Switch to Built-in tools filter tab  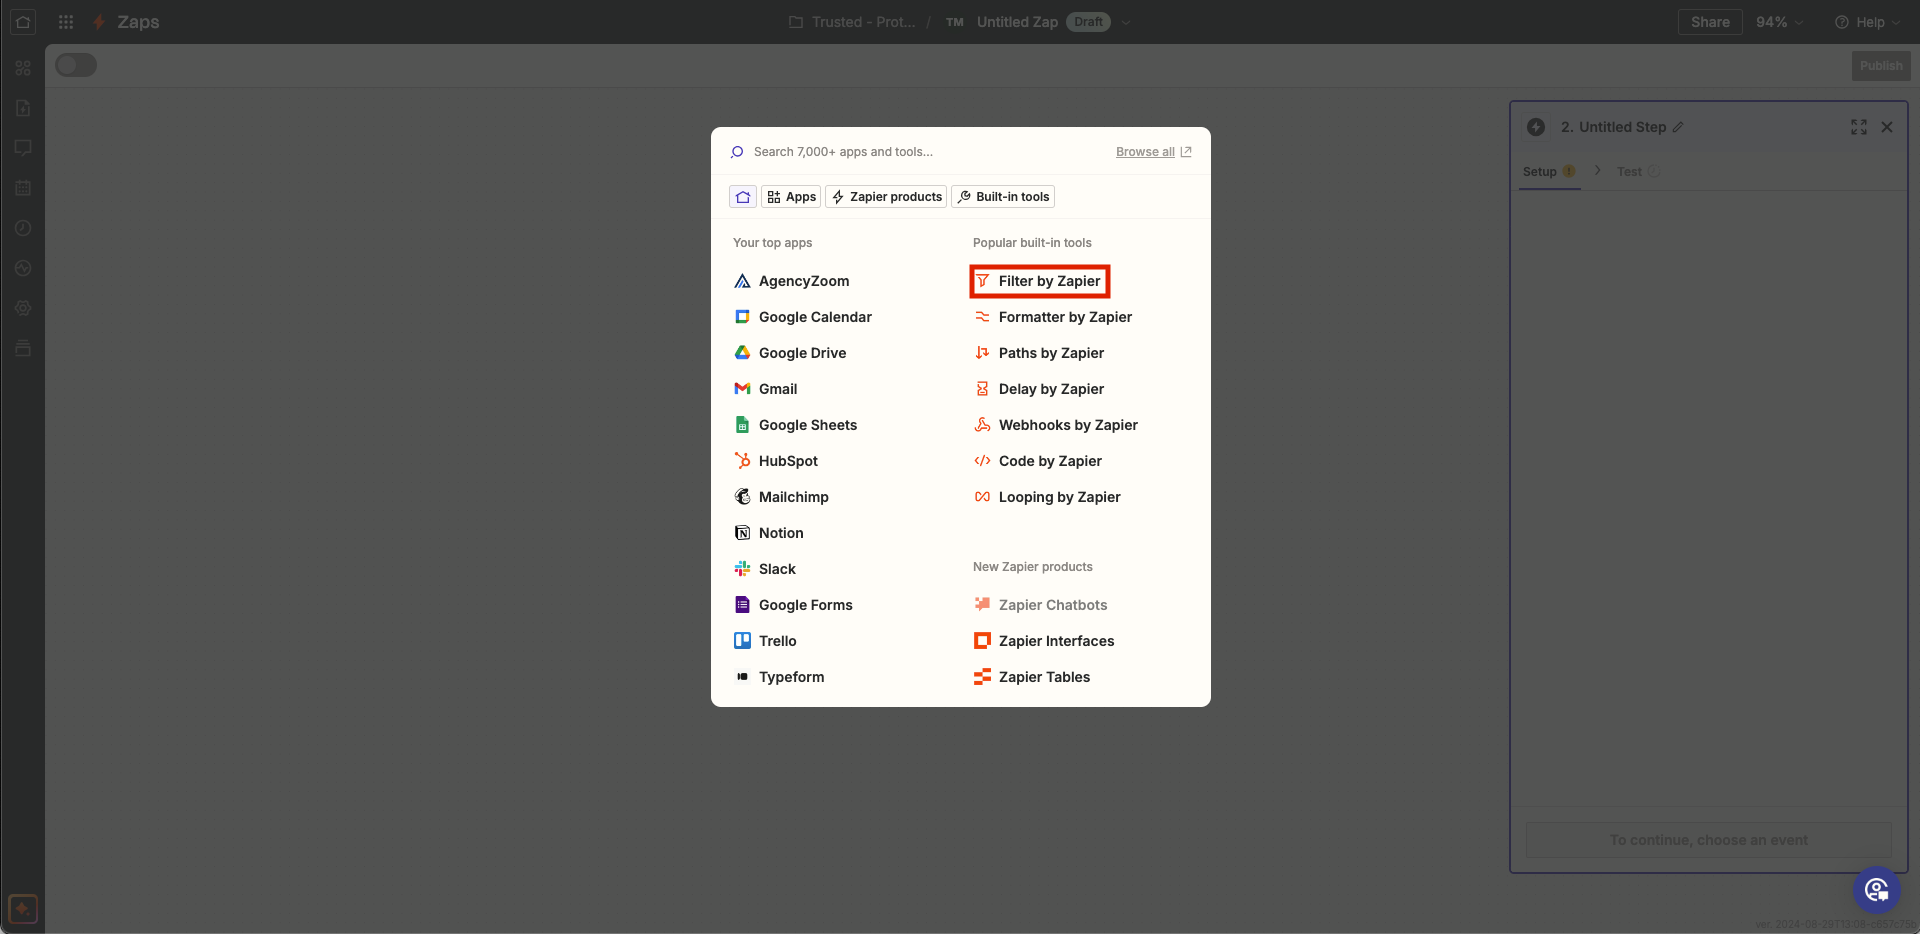1003,197
